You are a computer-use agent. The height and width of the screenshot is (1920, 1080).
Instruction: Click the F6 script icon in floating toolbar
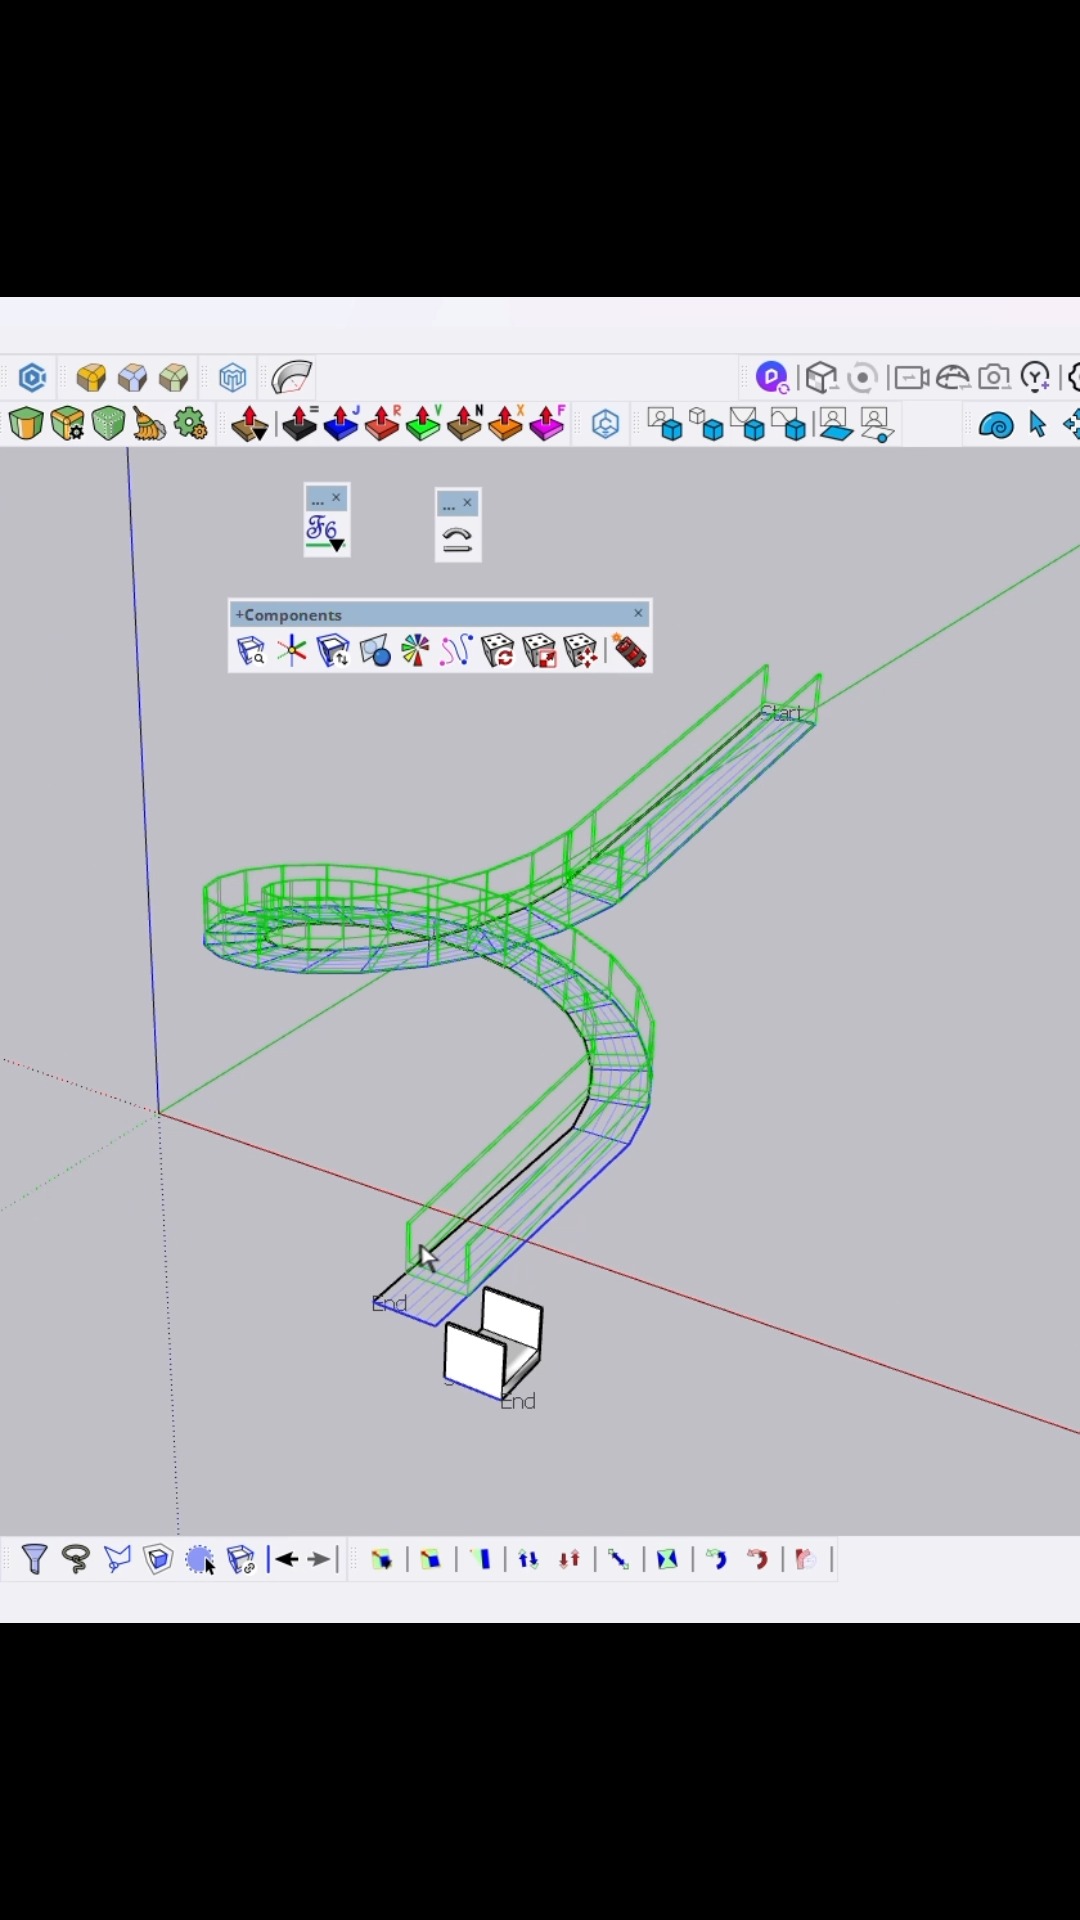click(325, 533)
